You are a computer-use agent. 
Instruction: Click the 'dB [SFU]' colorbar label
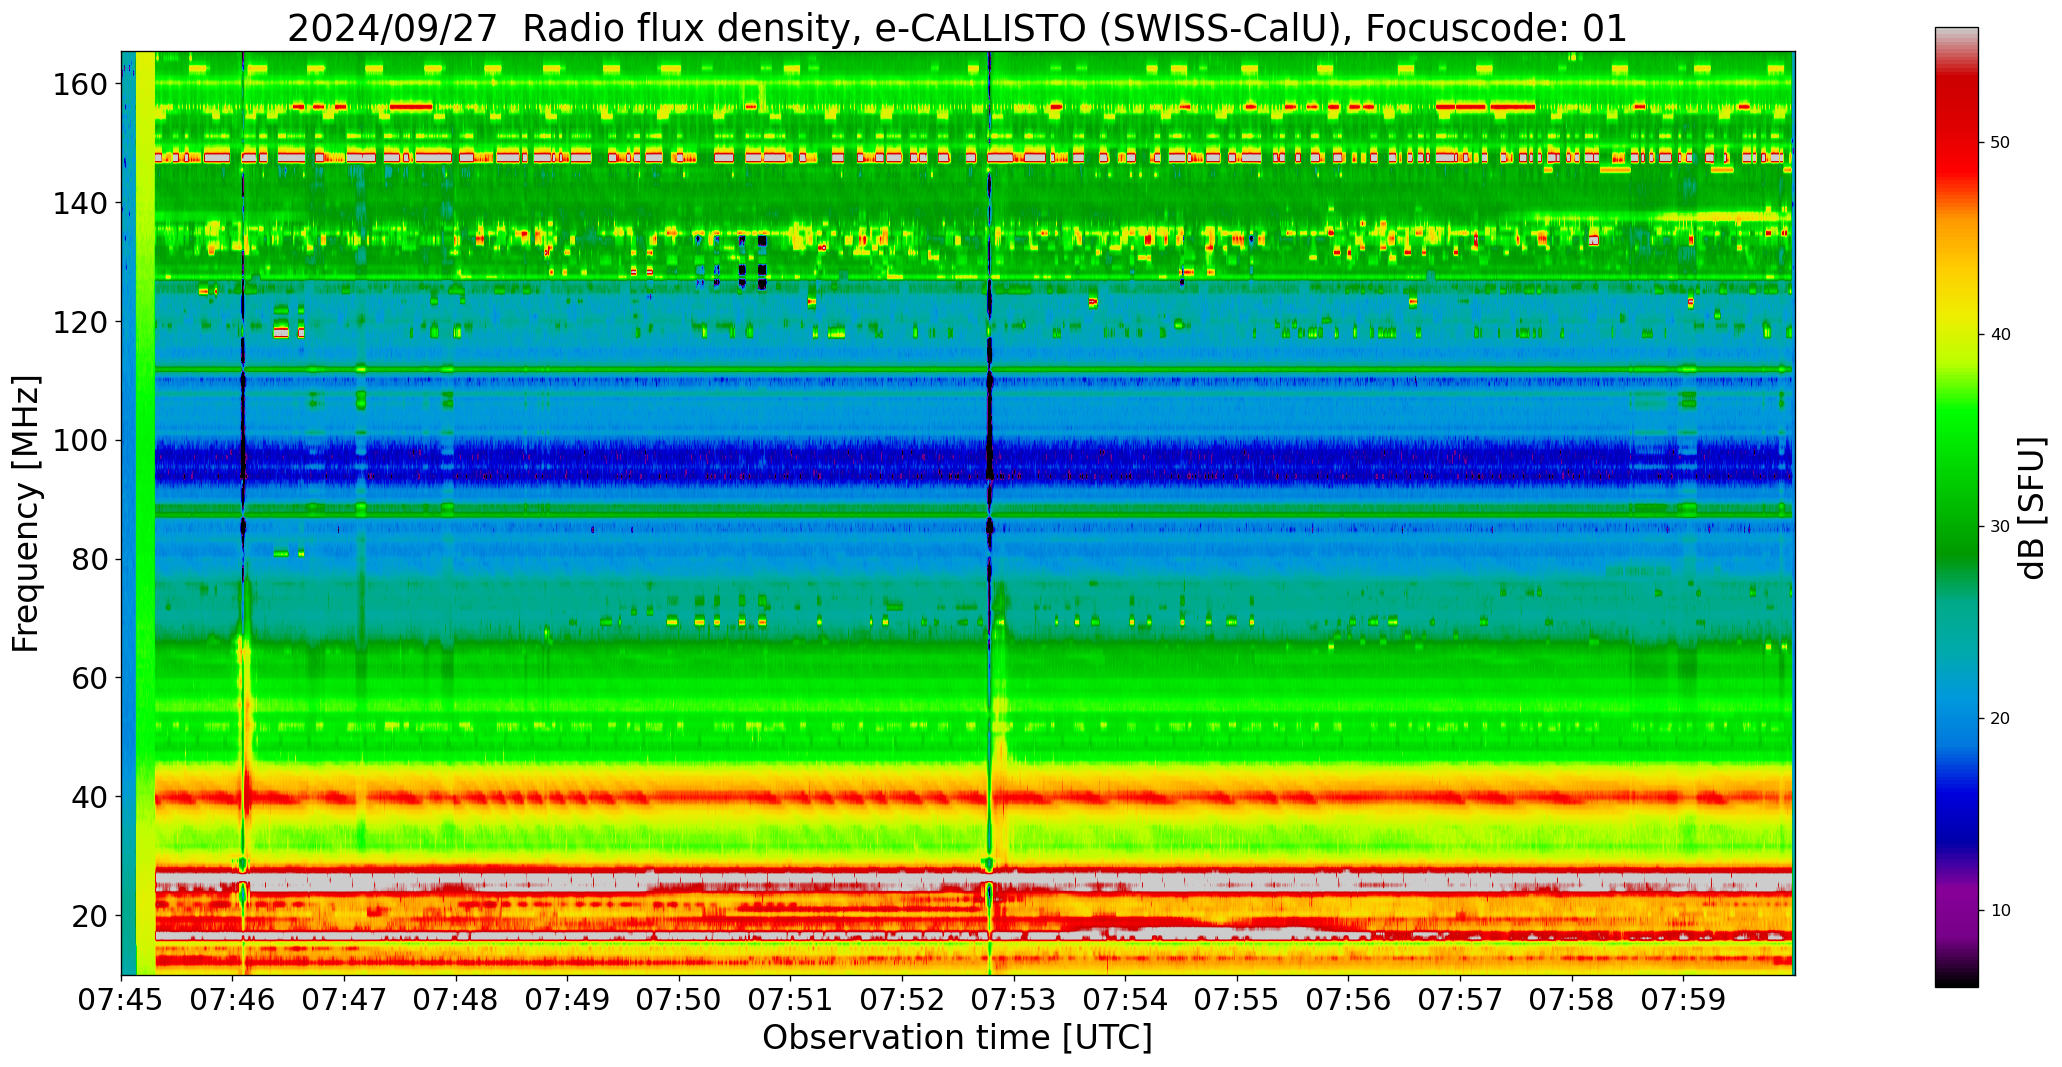(2031, 508)
